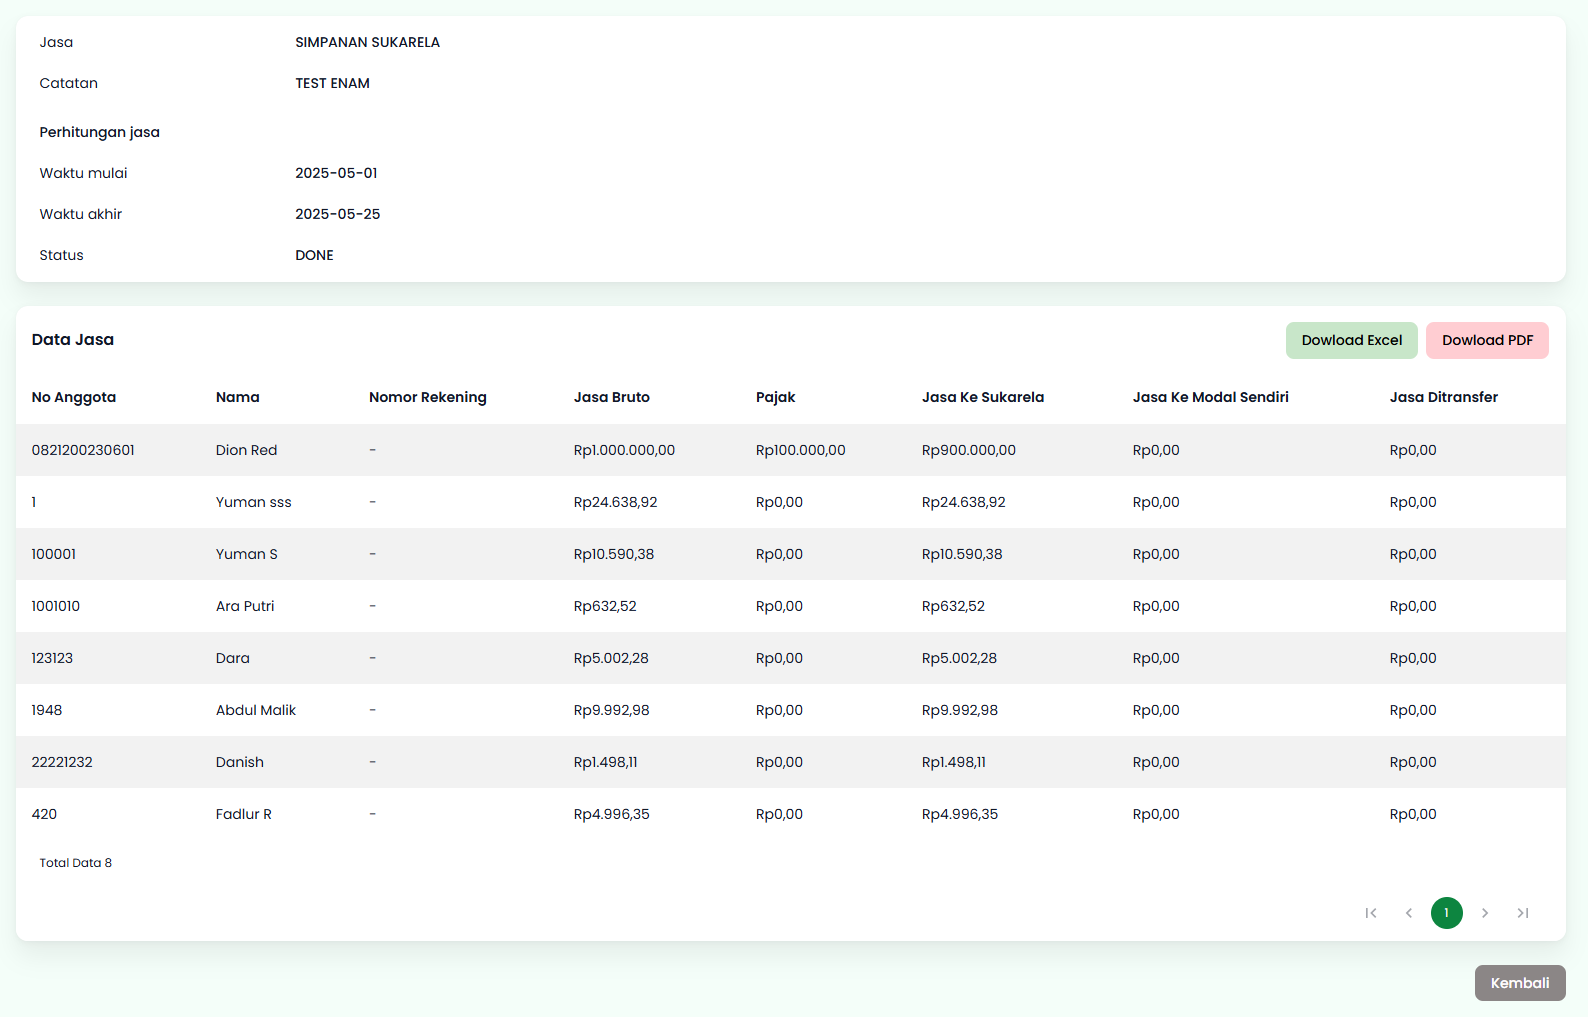Click previous page chevron icon
This screenshot has width=1588, height=1017.
[1409, 913]
